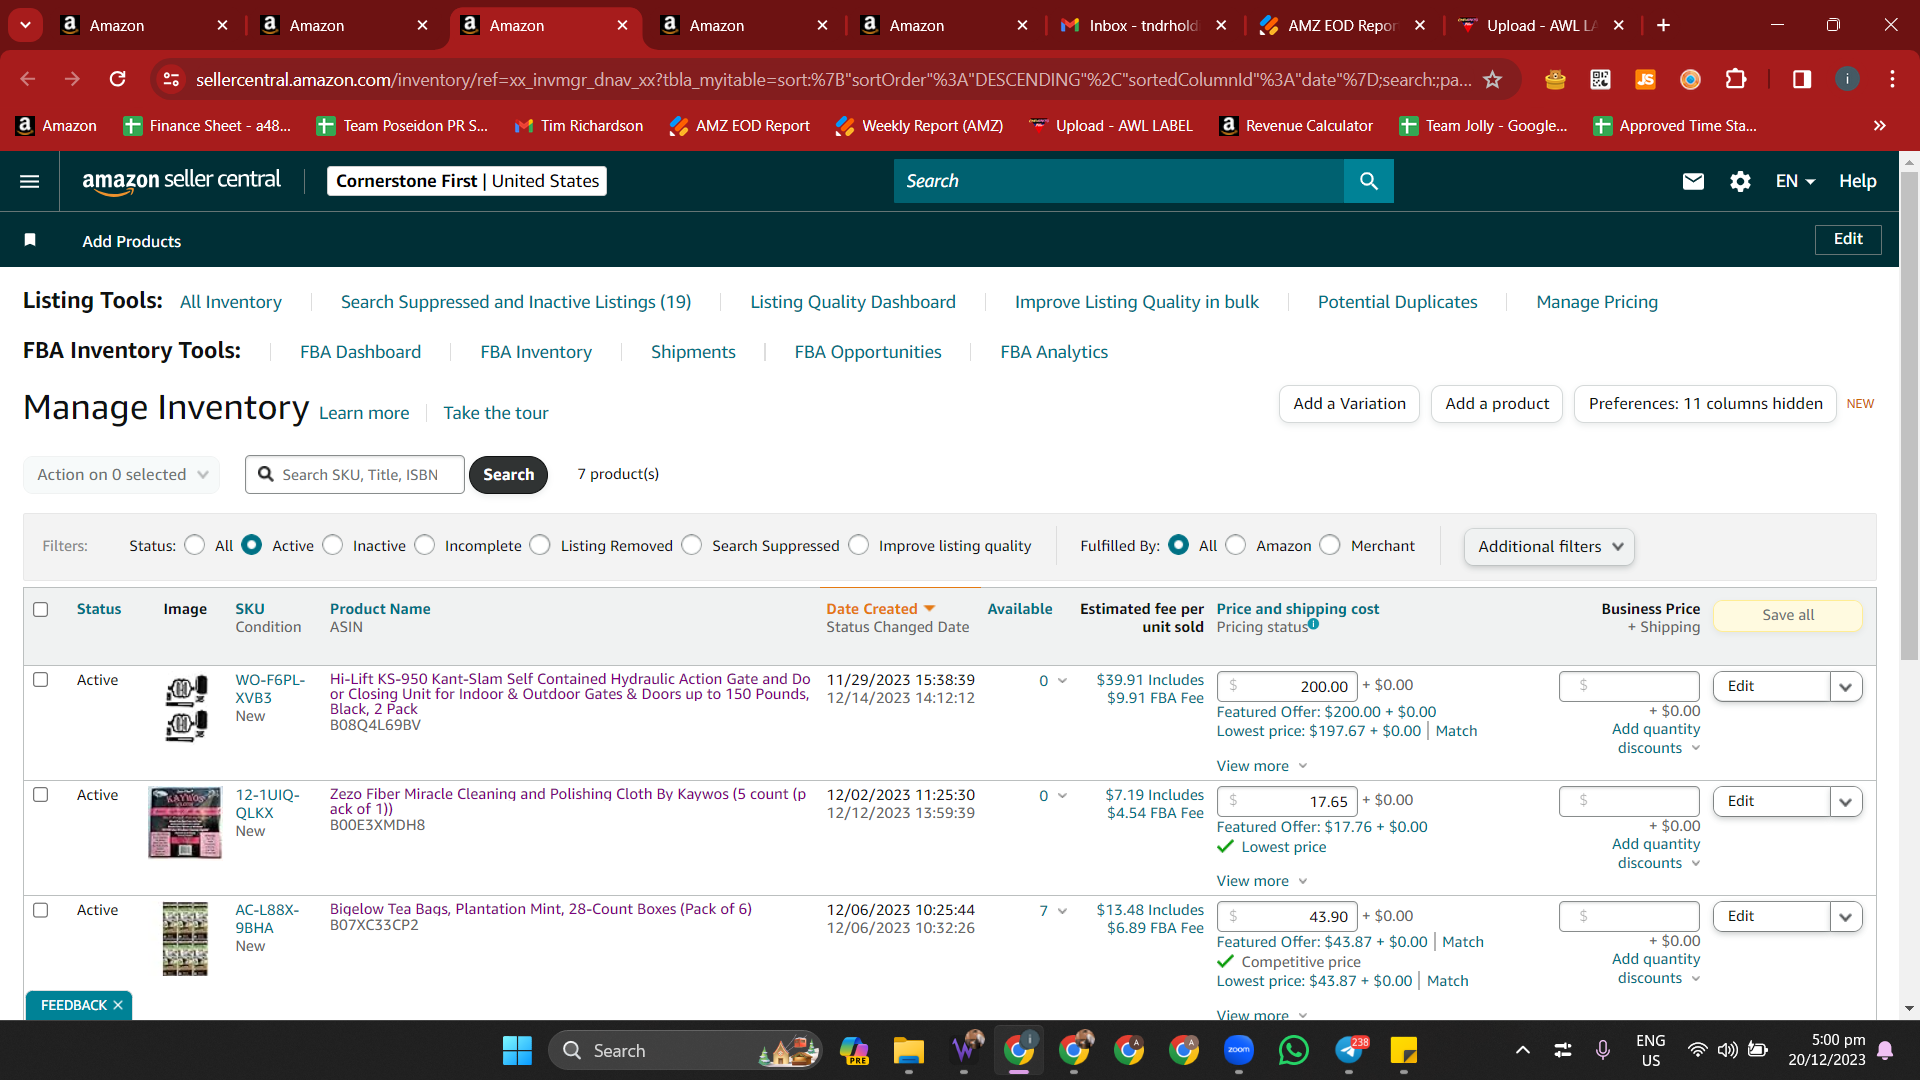Select the Listing Removed status filter
This screenshot has height=1080, width=1920.
click(540, 545)
